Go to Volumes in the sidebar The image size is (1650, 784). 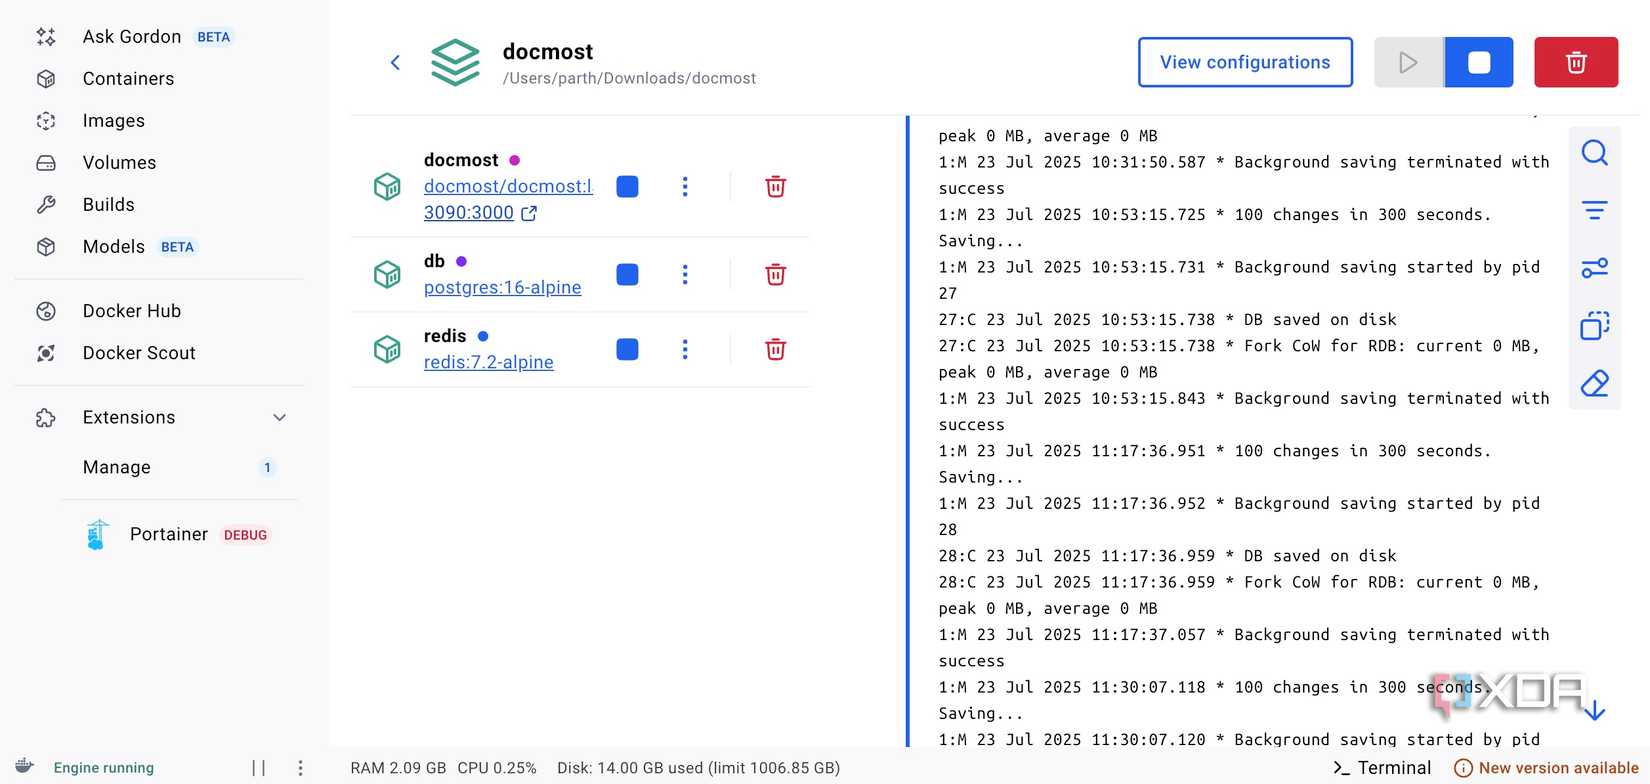click(119, 163)
